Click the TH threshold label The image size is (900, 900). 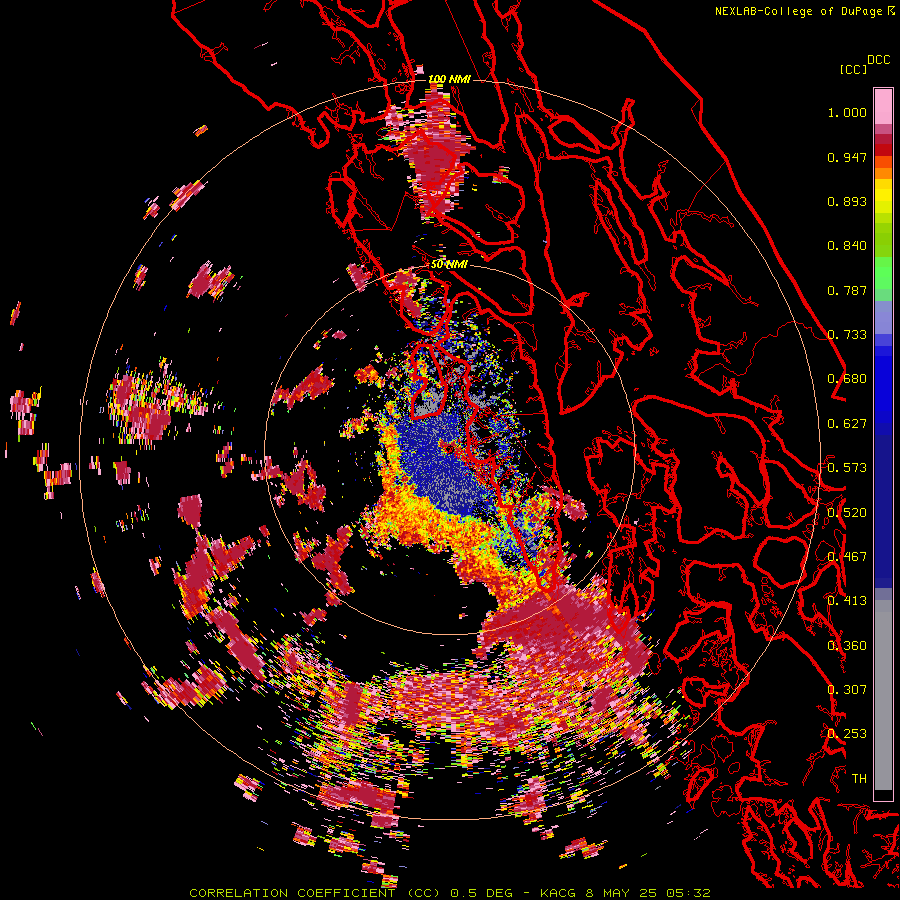pyautogui.click(x=859, y=779)
